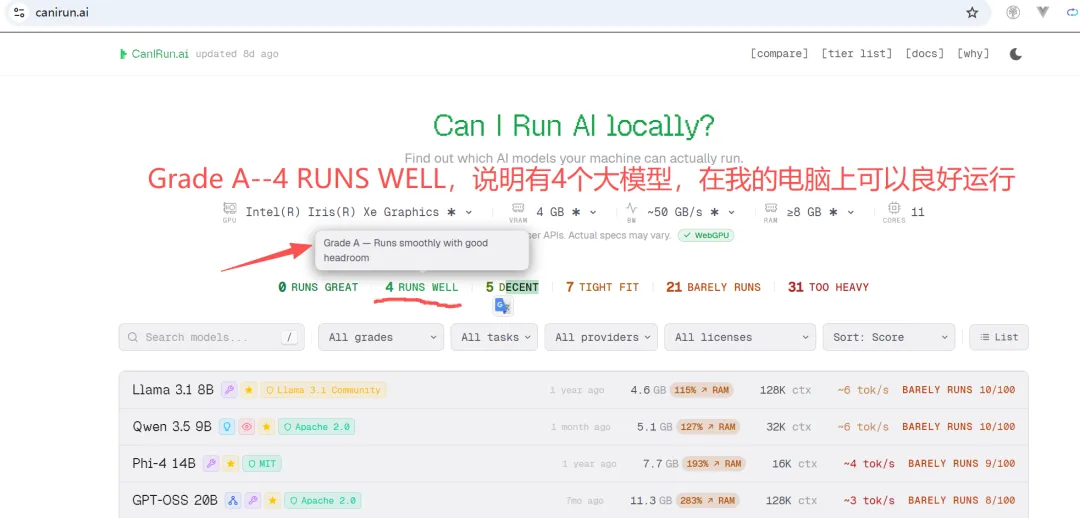Open the [why] page
This screenshot has height=518, width=1080.
coord(973,54)
